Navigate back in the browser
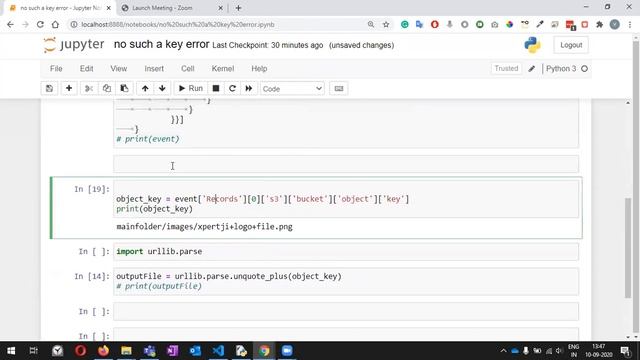Screen dimensions: 640x360 point(10,24)
